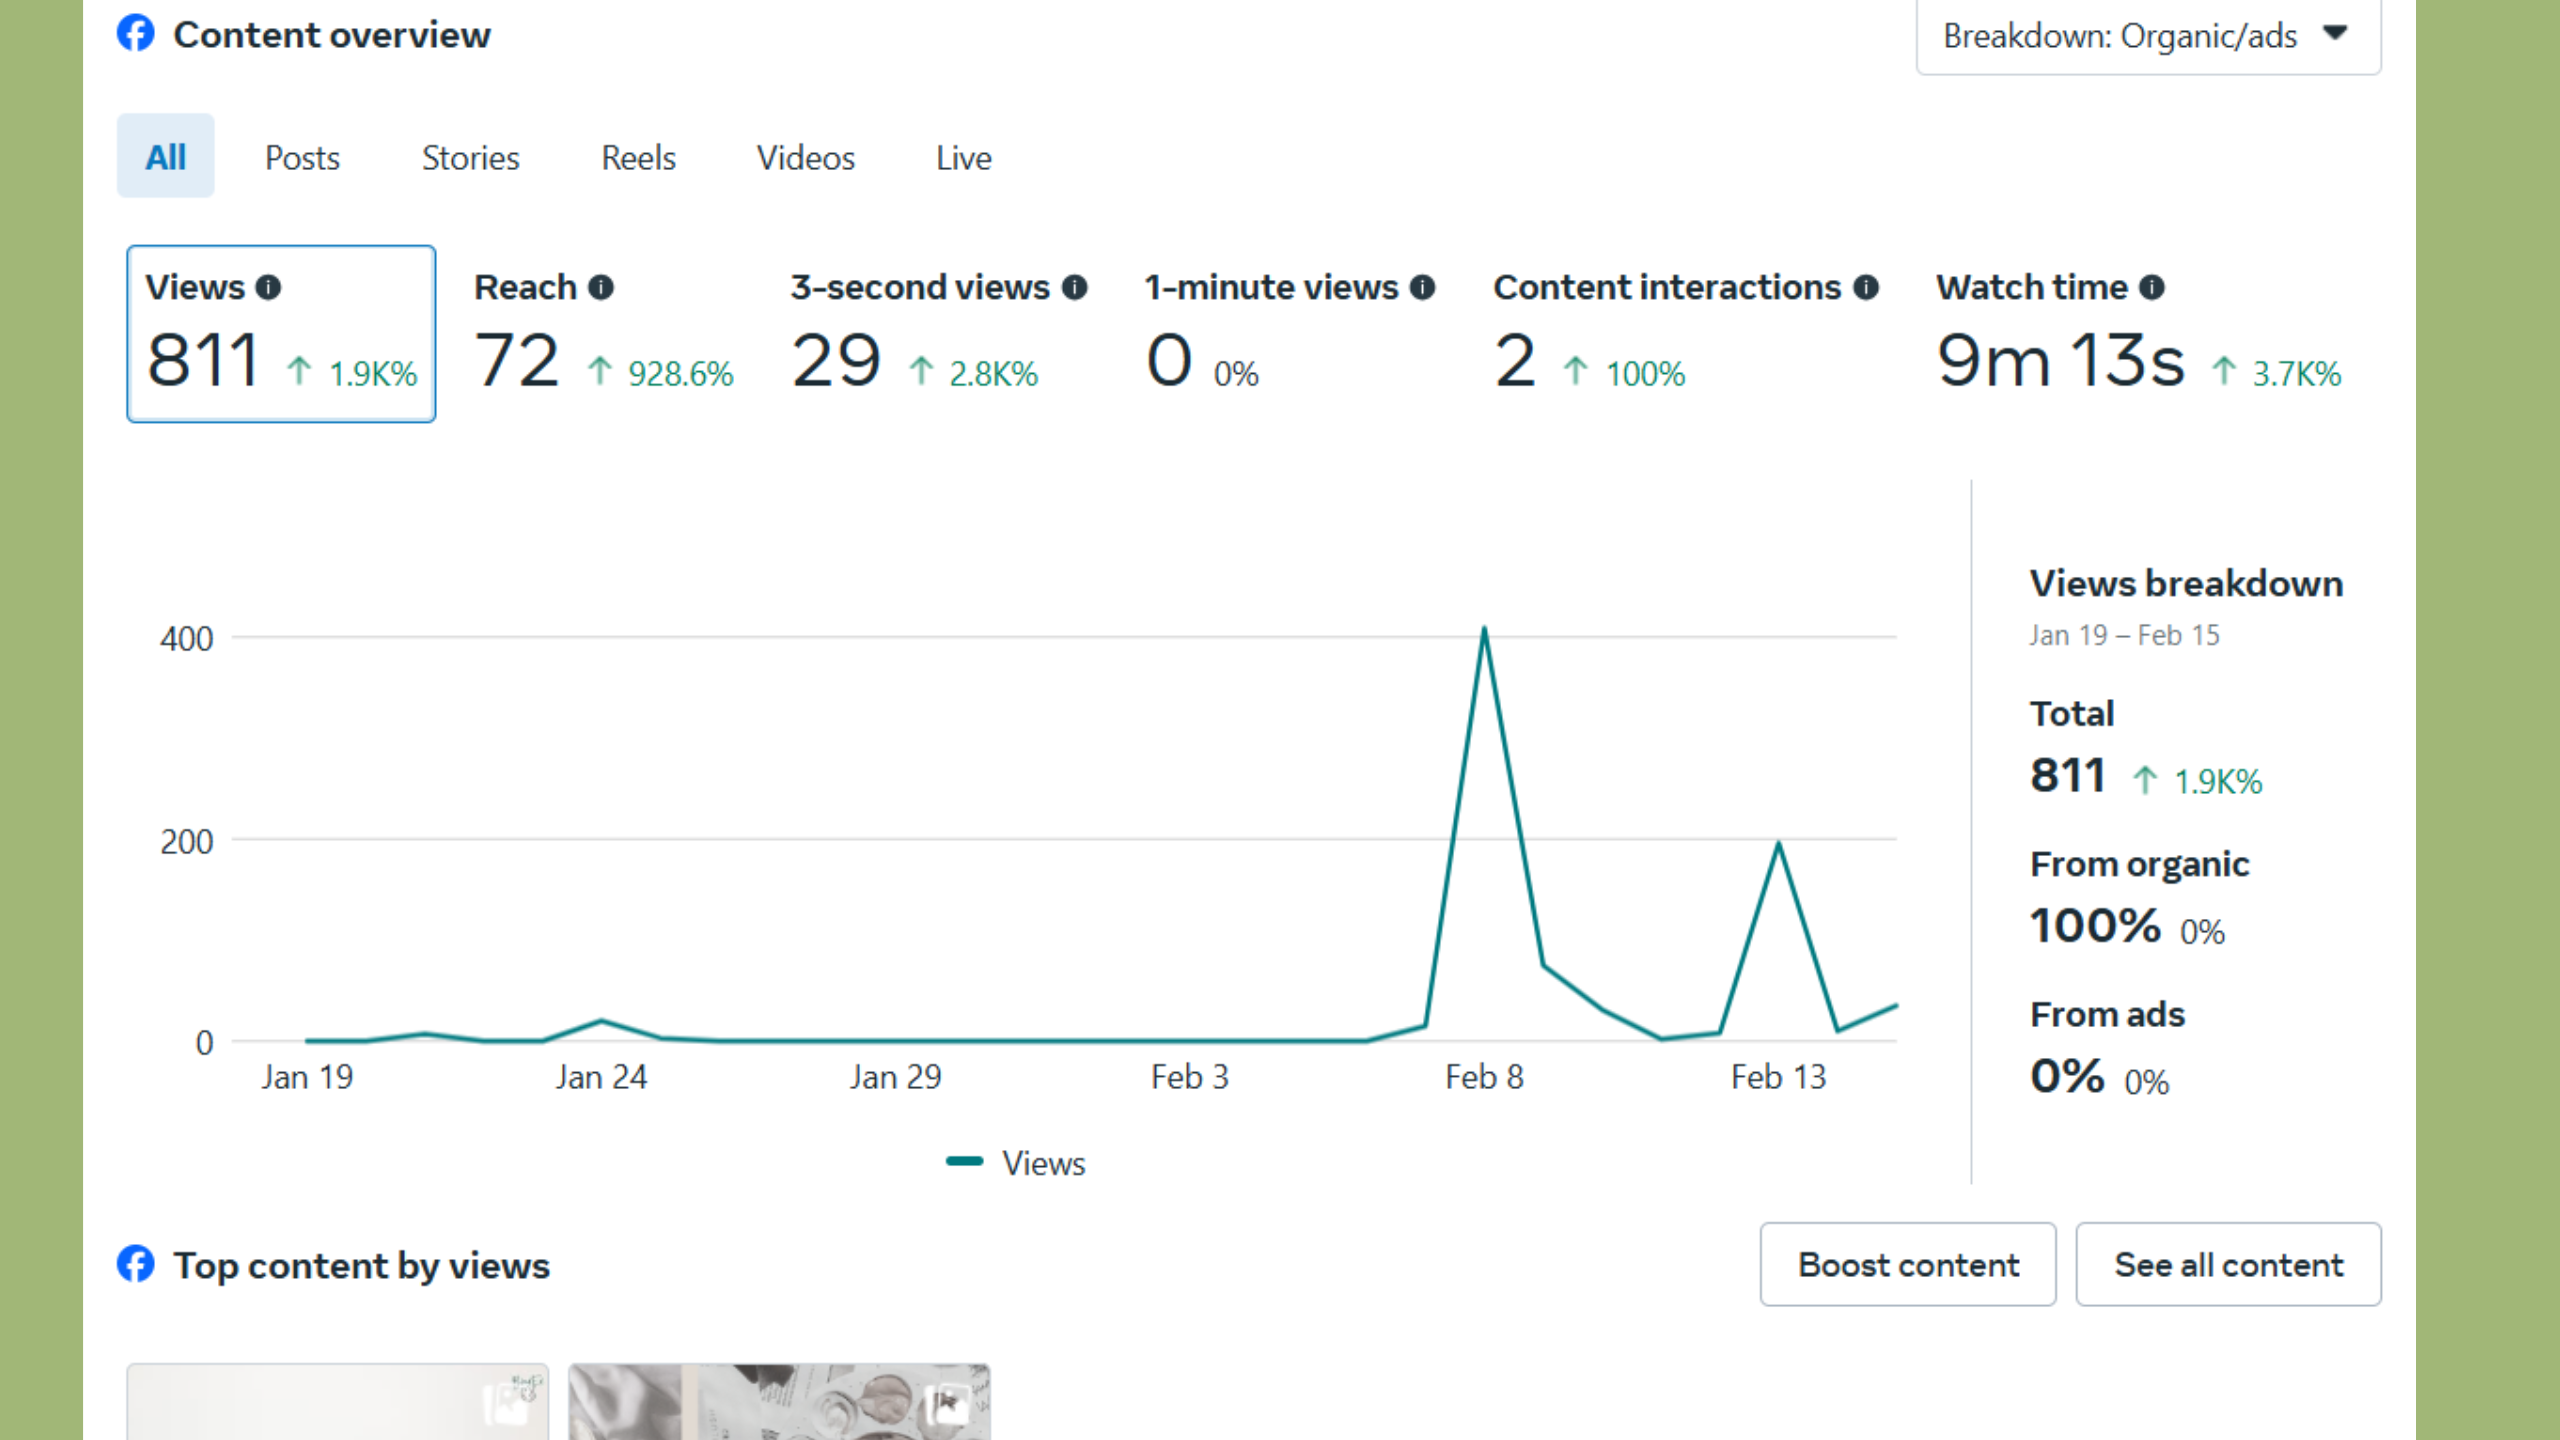Open the Videos tab
The height and width of the screenshot is (1440, 2560).
[x=805, y=157]
